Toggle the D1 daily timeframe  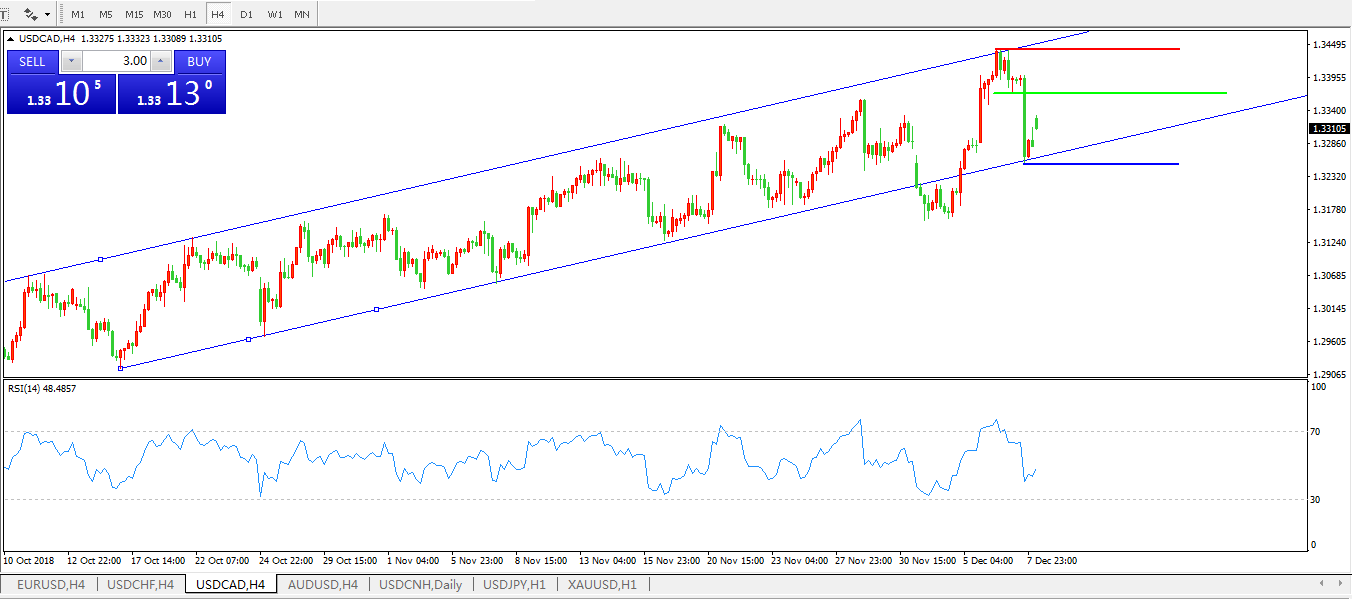pyautogui.click(x=246, y=15)
